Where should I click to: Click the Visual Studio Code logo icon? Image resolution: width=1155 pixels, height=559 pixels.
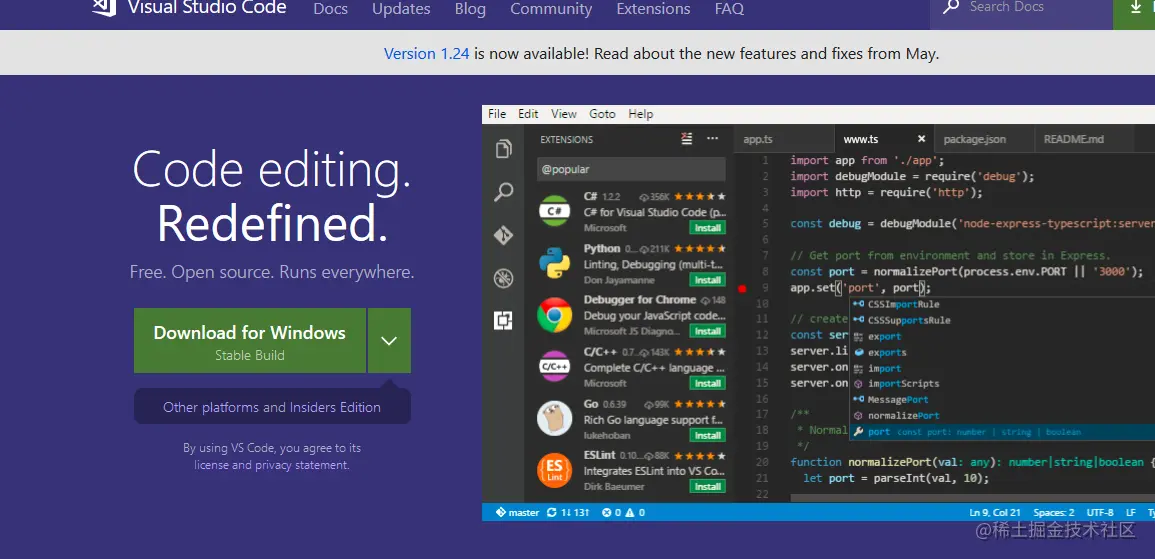tap(104, 7)
